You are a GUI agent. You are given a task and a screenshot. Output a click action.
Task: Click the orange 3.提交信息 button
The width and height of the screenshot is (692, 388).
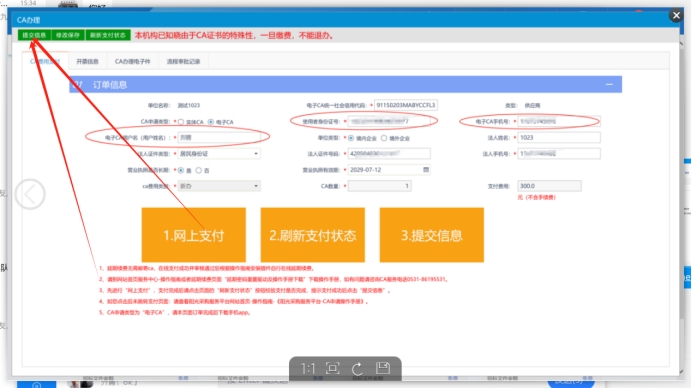click(x=432, y=235)
